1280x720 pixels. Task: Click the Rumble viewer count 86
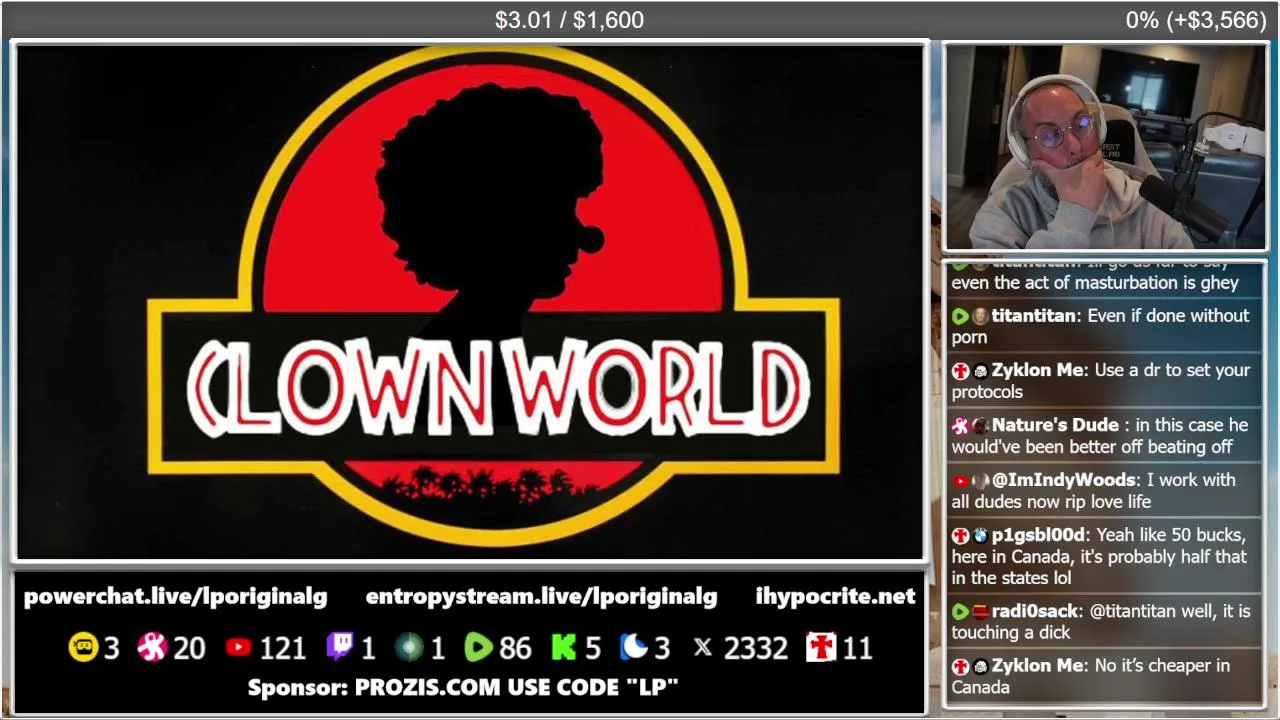point(515,648)
